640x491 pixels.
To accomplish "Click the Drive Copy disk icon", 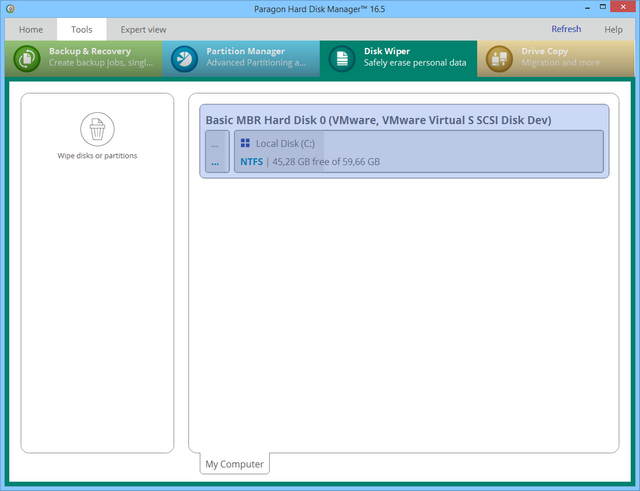I will 499,59.
